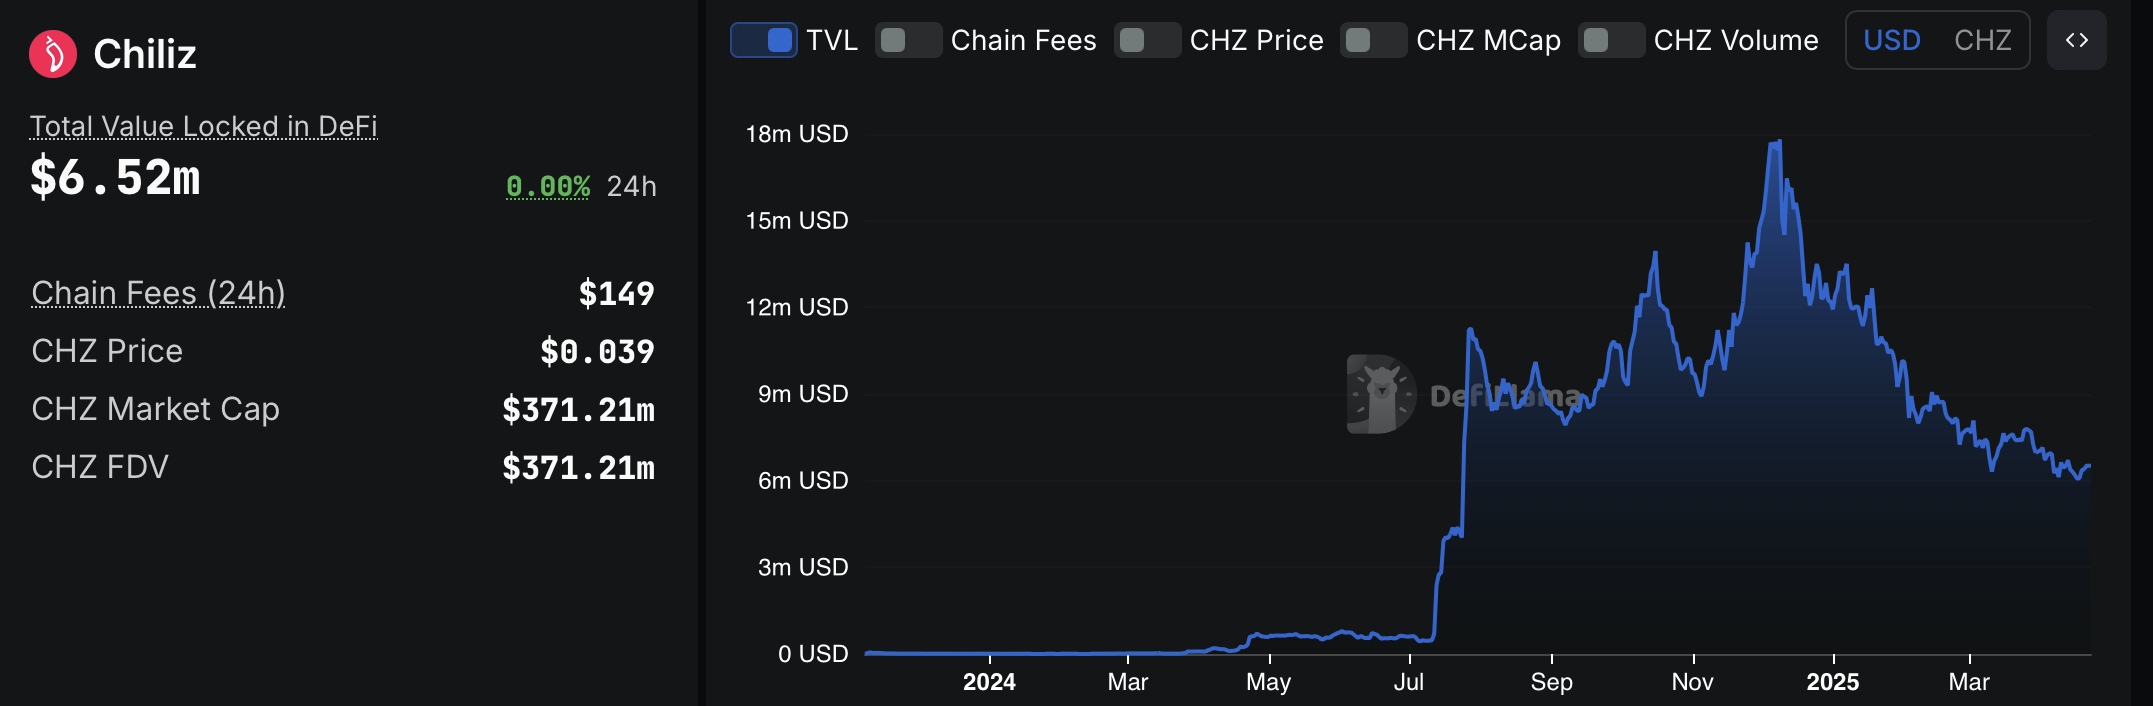The width and height of the screenshot is (2153, 706).
Task: Show CHZ MCap on the chart
Action: 1373,40
